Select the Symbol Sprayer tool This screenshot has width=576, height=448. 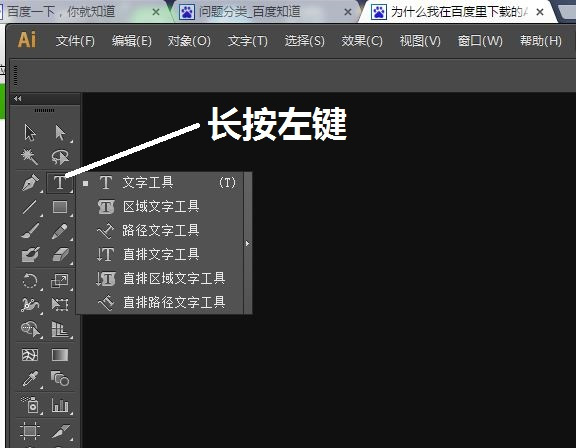[30, 404]
